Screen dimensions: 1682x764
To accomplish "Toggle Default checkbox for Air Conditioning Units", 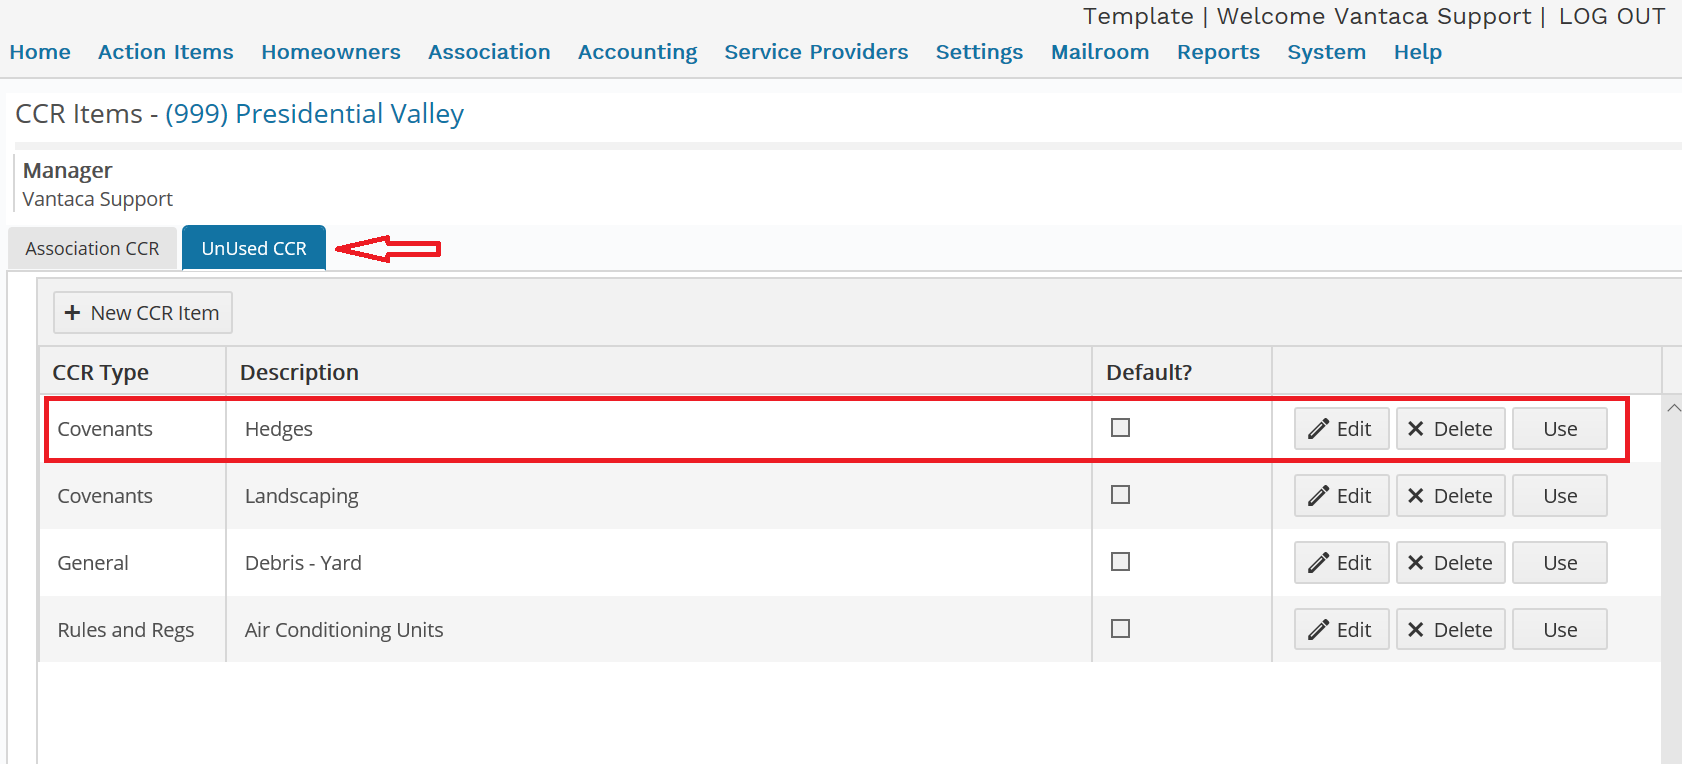I will click(x=1120, y=629).
